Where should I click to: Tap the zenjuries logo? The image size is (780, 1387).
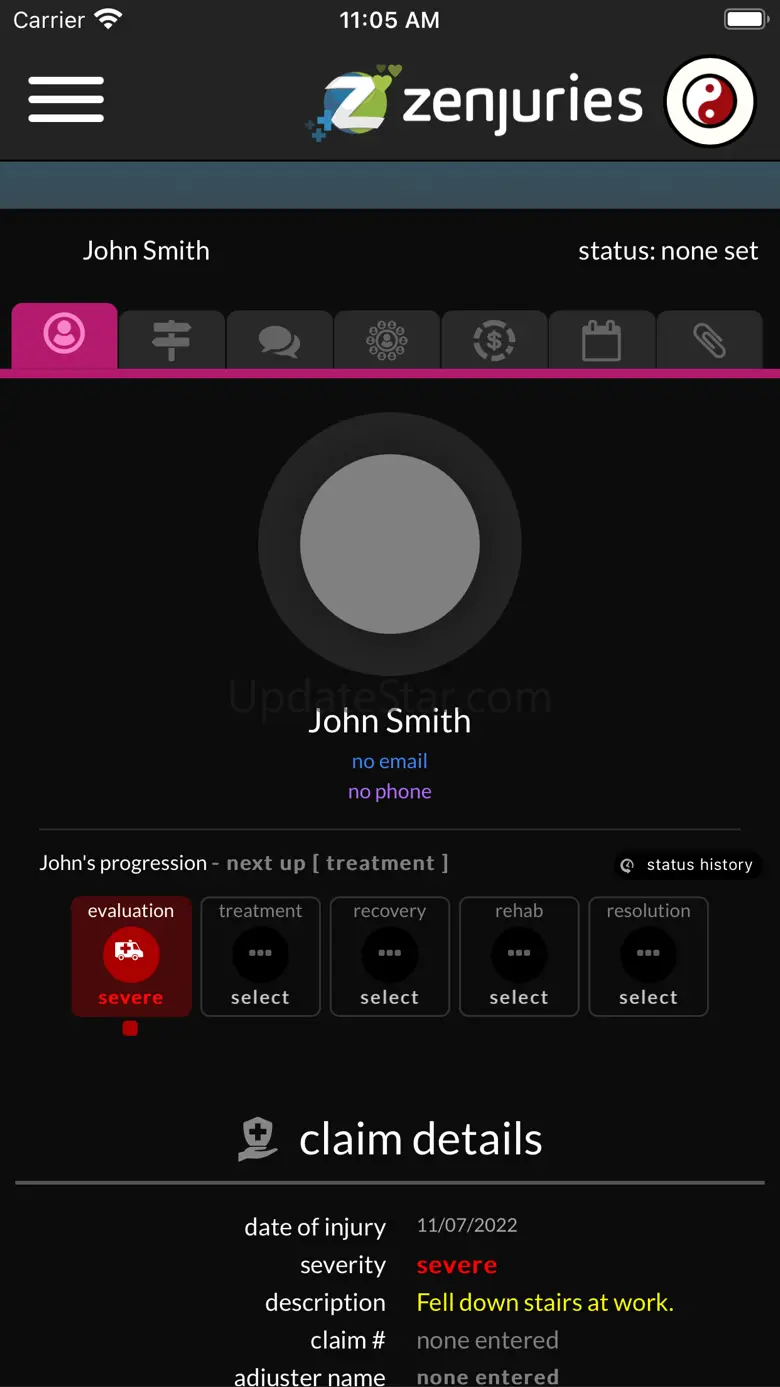[474, 101]
